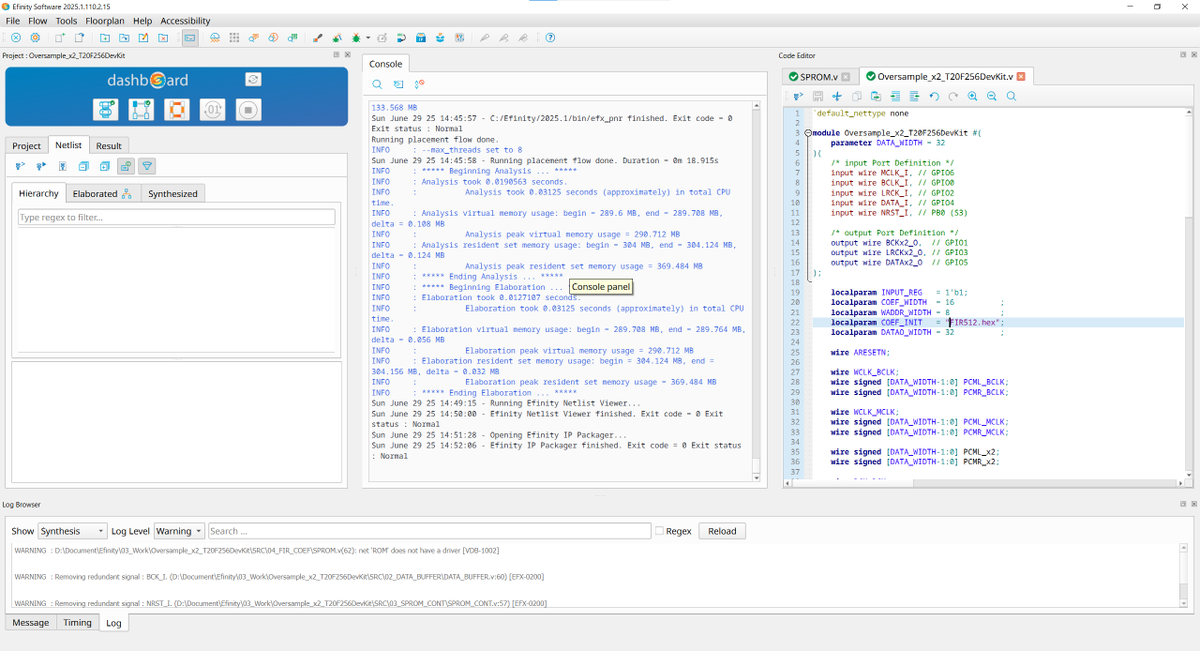Click the edit project pencil toolbar icon
This screenshot has width=1200, height=651.
[x=143, y=38]
